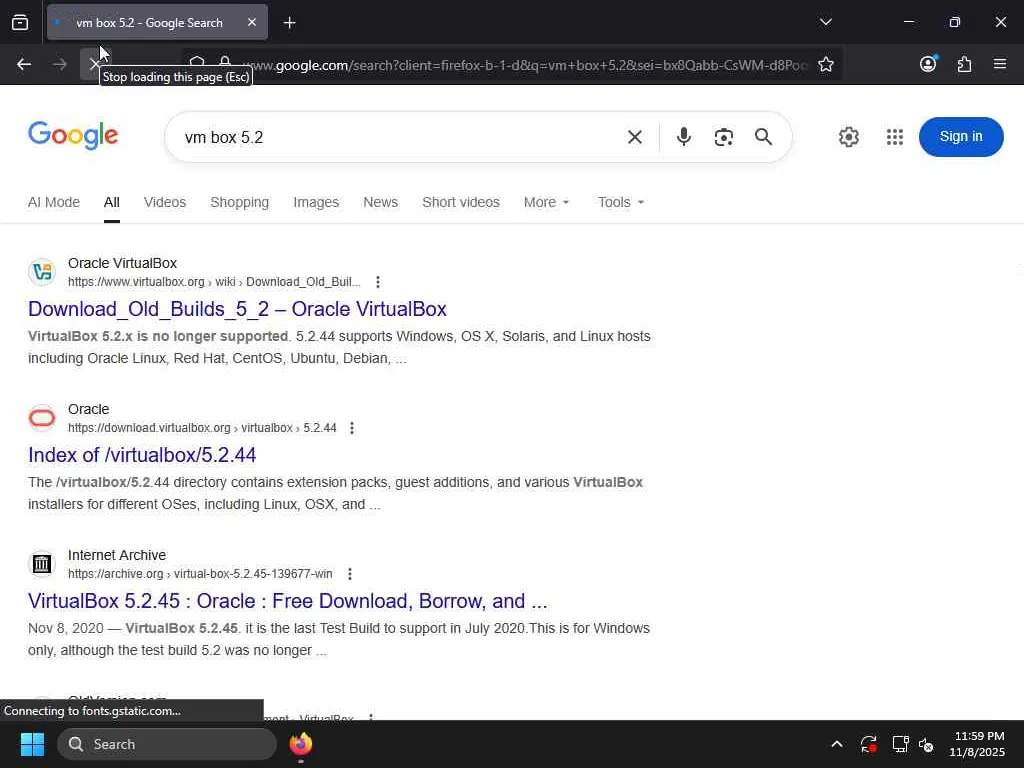1024x768 pixels.
Task: Bookmark this page with the star icon
Action: tap(825, 64)
